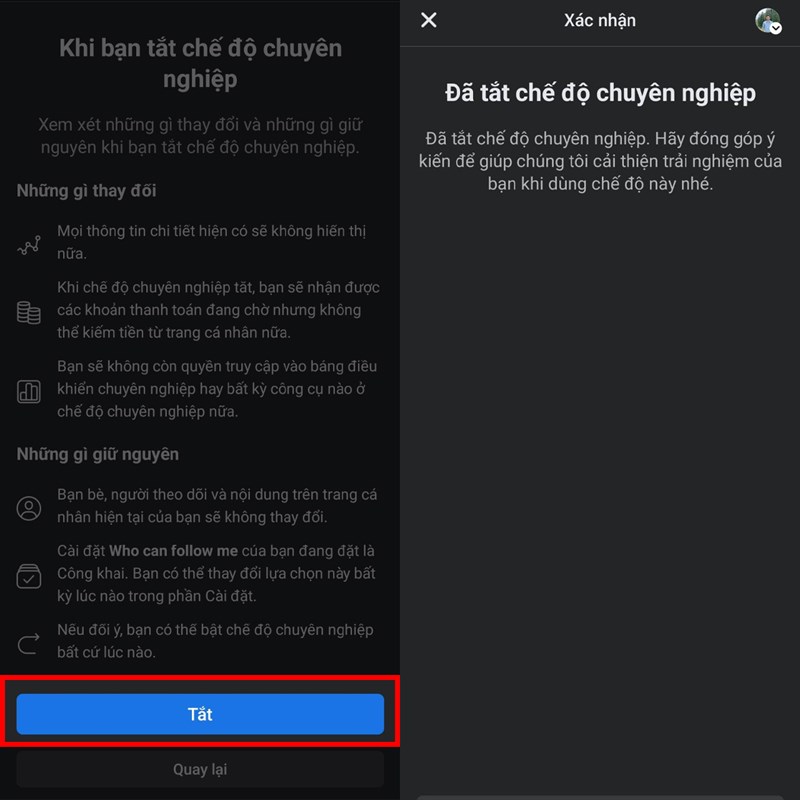The image size is (800, 800).
Task: Click the Những gì giữ nguyên heading
Action: coord(97,454)
